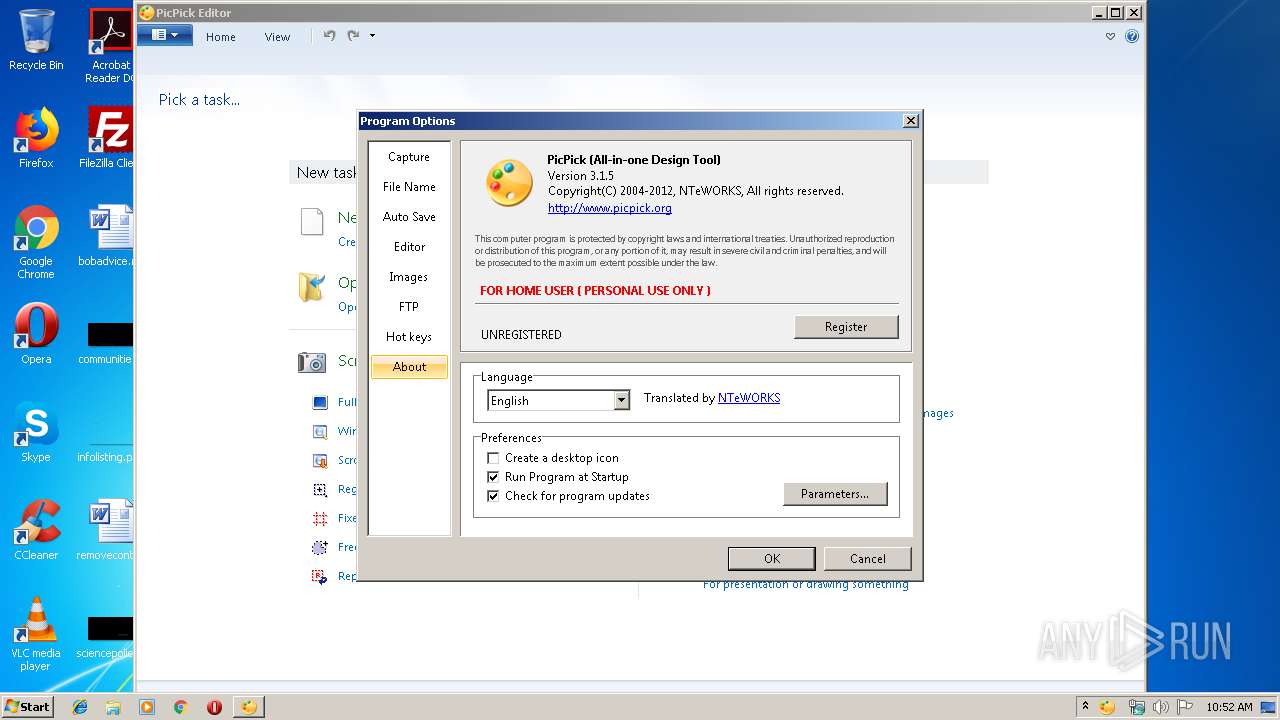This screenshot has width=1280, height=720.
Task: Open the blue Help icon in PicPick Editor
Action: [1132, 36]
